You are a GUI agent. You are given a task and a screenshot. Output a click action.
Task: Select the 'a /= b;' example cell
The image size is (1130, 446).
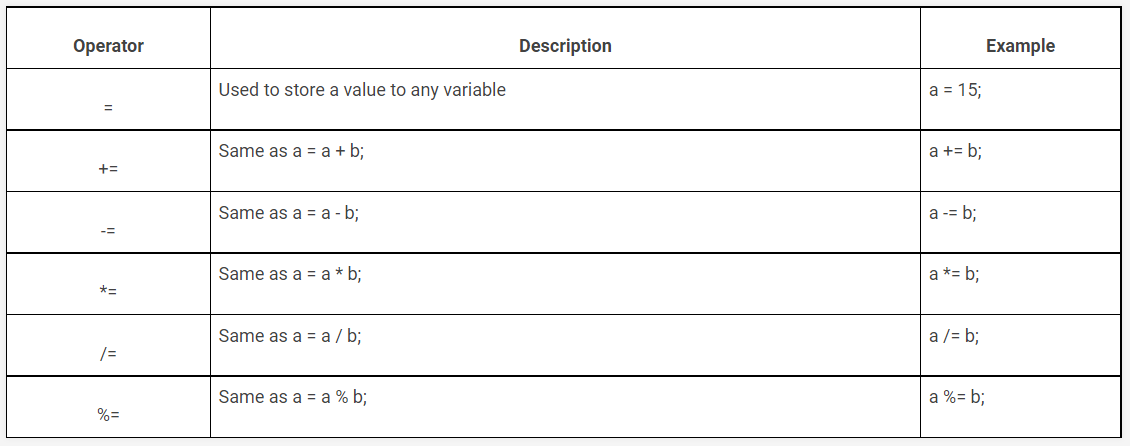tap(954, 336)
